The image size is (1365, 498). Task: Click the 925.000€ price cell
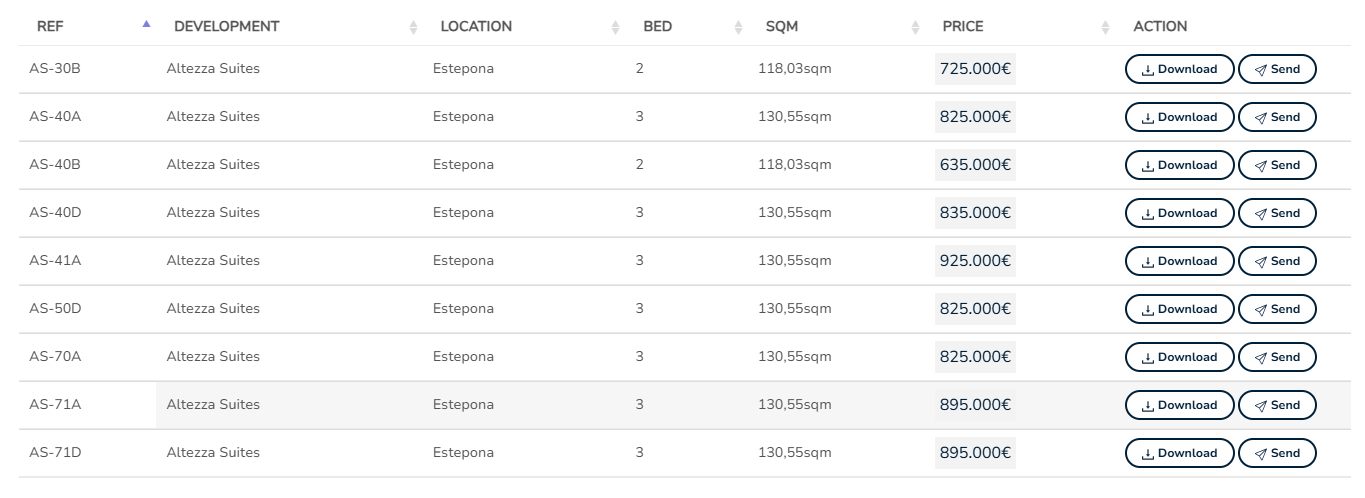975,261
